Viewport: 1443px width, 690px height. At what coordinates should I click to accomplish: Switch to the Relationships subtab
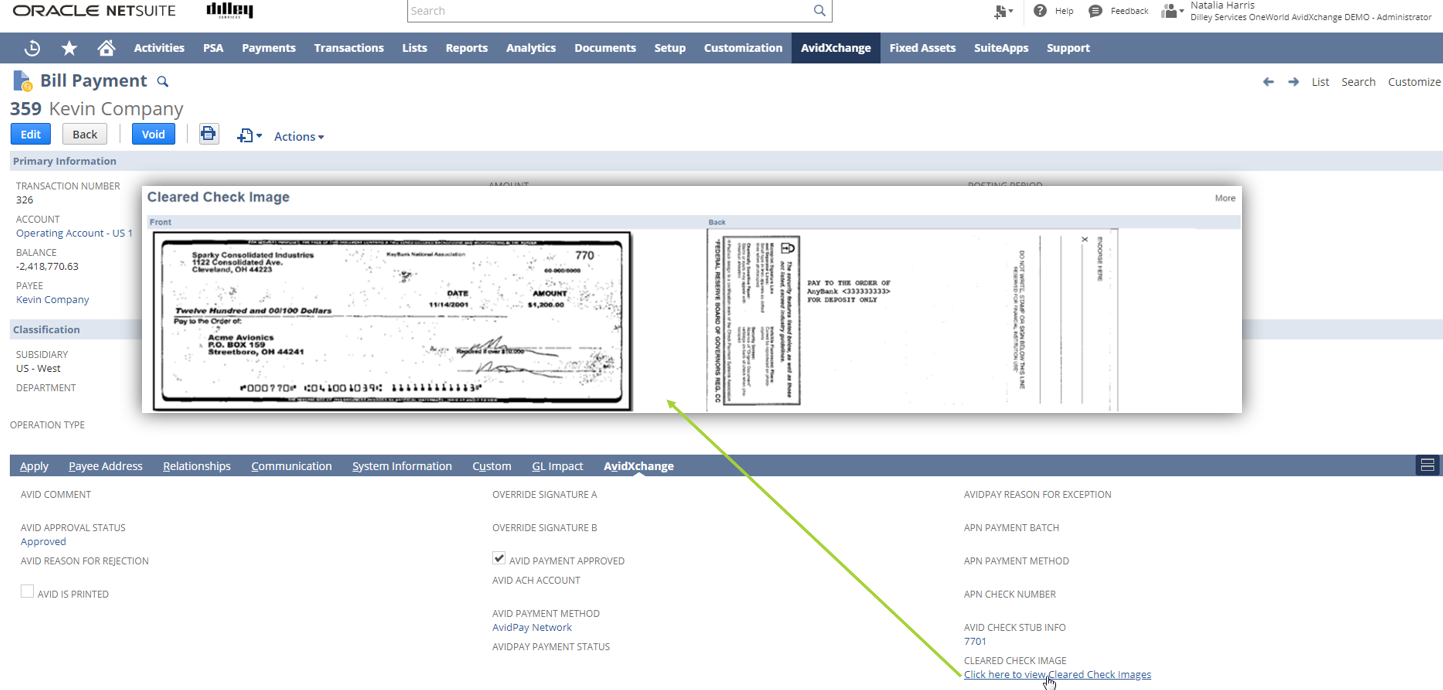tap(197, 466)
